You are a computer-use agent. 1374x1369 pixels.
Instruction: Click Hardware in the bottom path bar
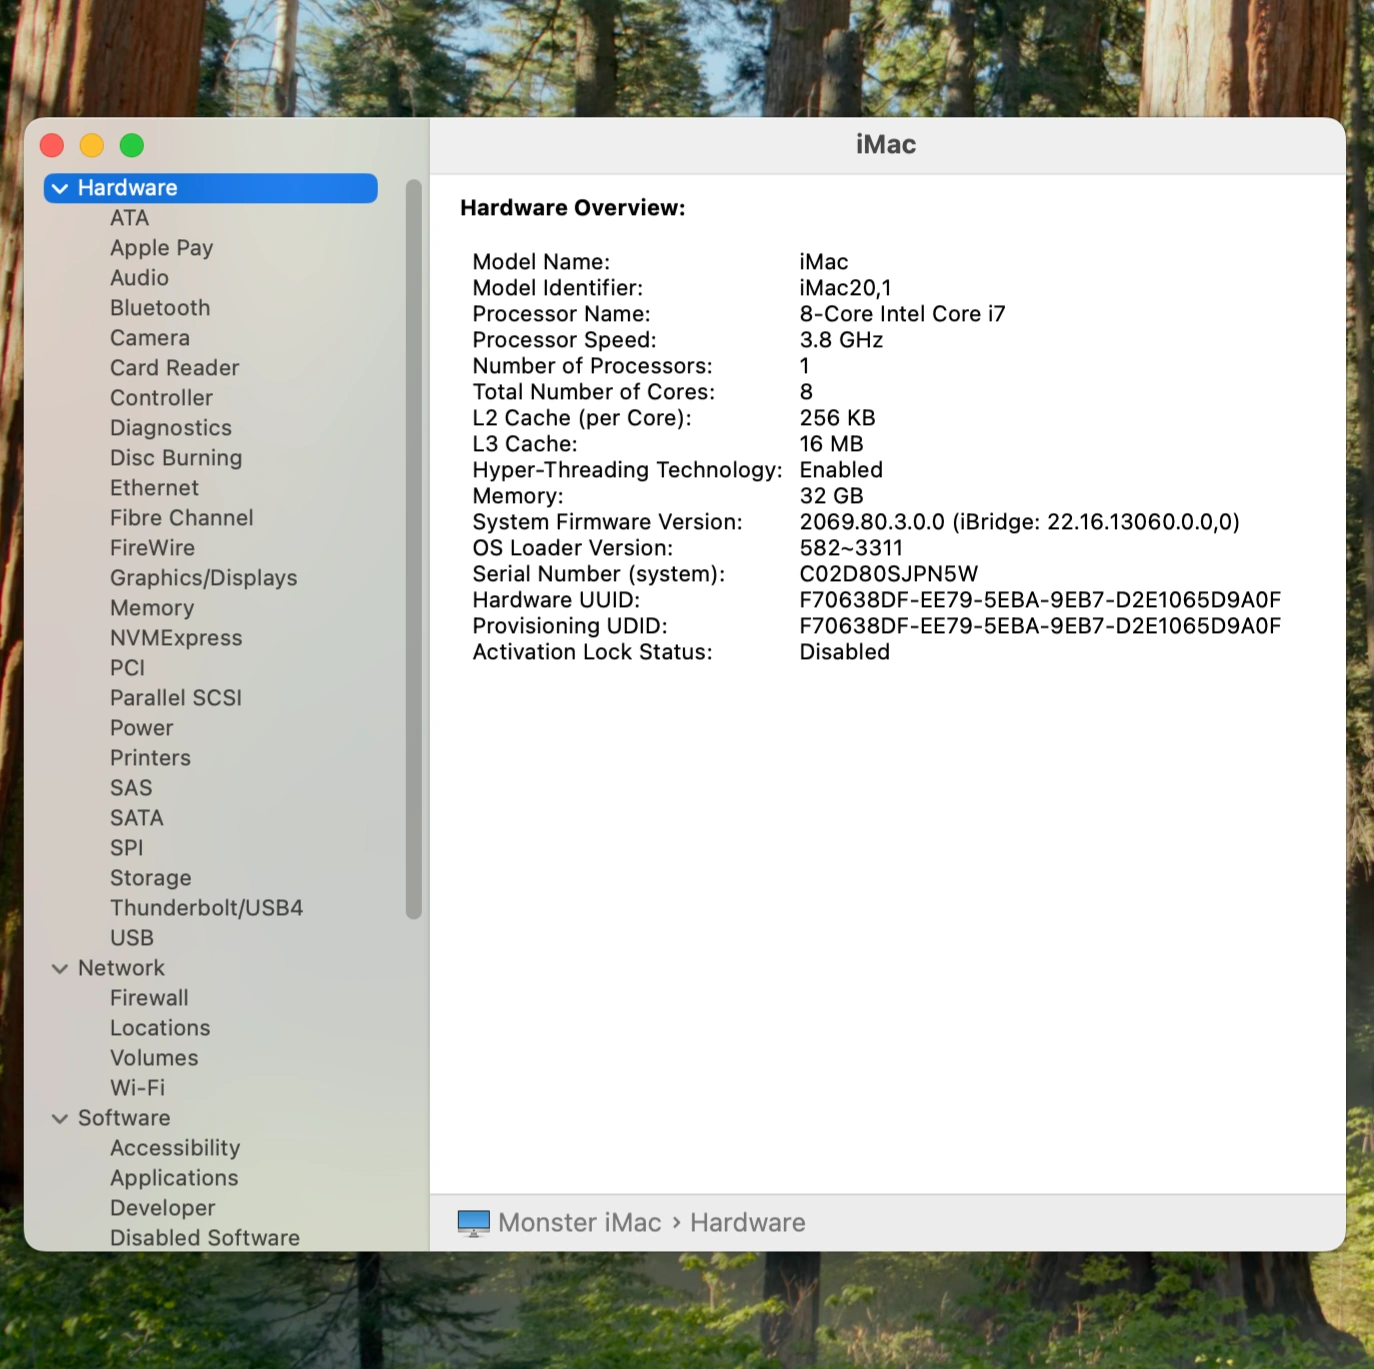[747, 1223]
